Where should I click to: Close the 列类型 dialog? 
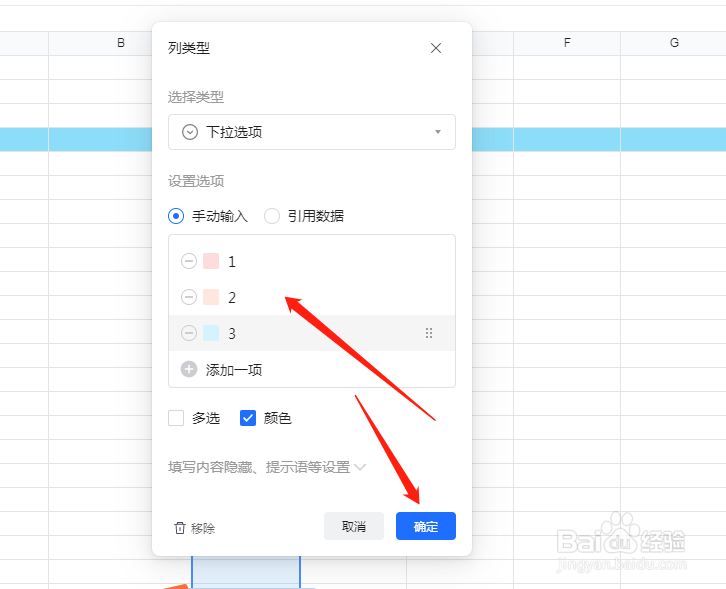436,48
